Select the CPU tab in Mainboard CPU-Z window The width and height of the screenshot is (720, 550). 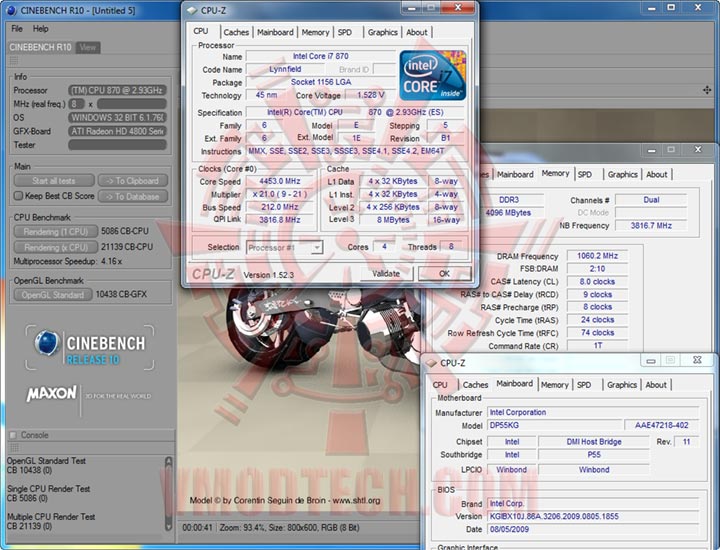click(x=440, y=385)
